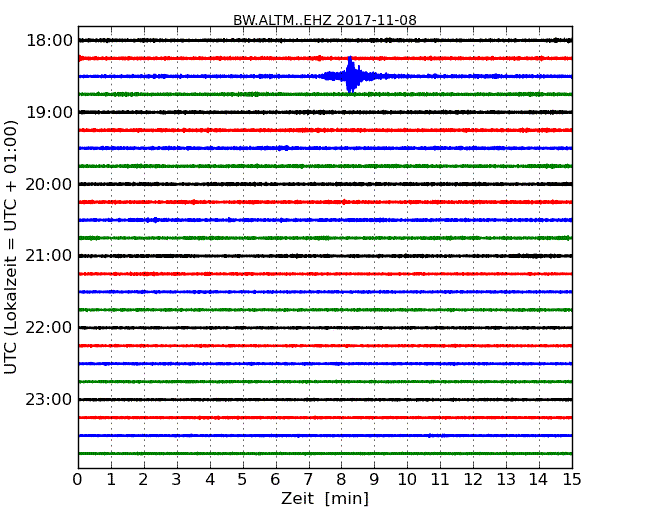Click x-axis tick label 1
The width and height of the screenshot is (650, 520).
click(111, 480)
